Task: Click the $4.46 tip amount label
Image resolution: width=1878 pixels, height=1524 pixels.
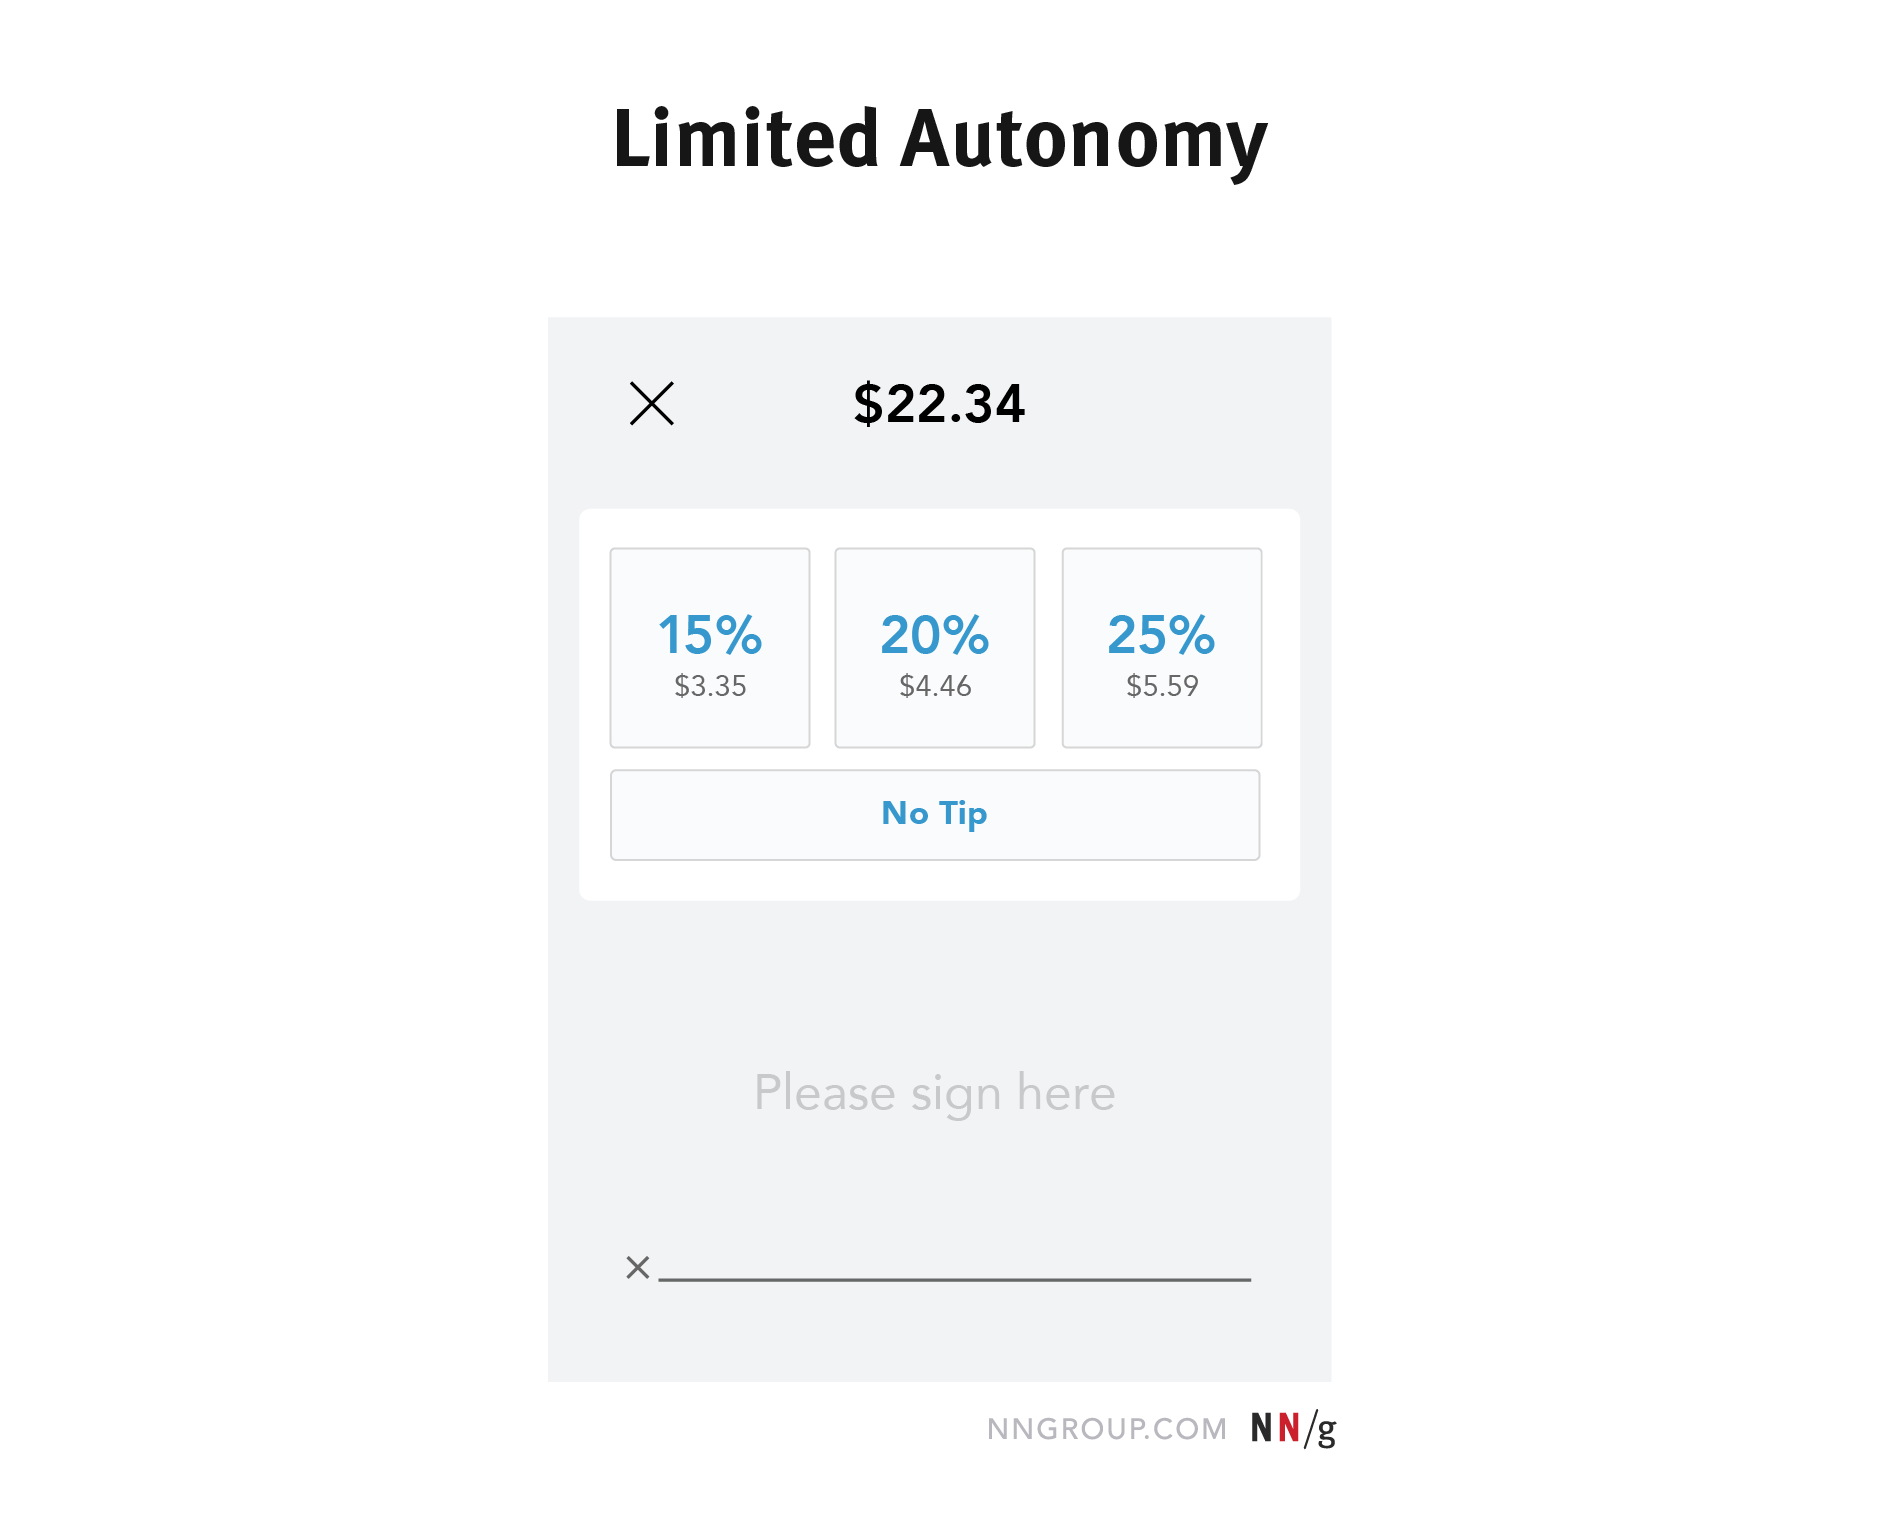Action: [935, 686]
